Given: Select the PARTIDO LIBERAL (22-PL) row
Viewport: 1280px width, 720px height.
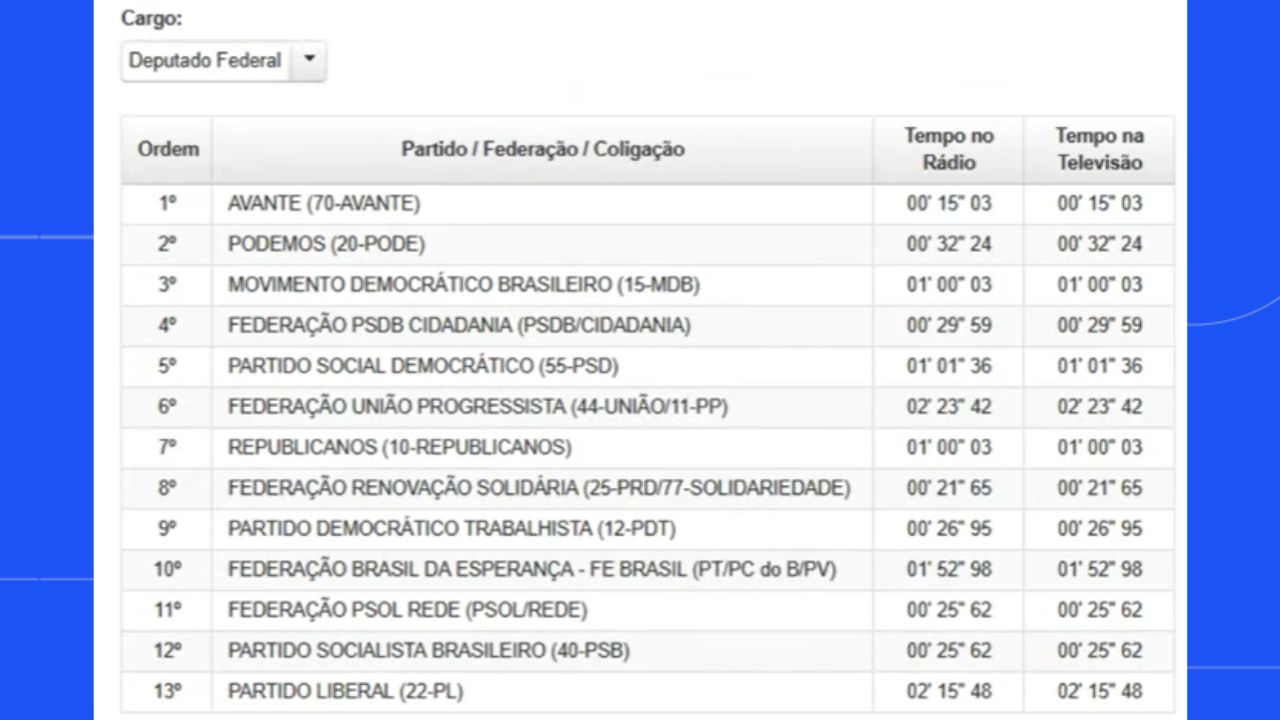Looking at the screenshot, I should pyautogui.click(x=648, y=692).
